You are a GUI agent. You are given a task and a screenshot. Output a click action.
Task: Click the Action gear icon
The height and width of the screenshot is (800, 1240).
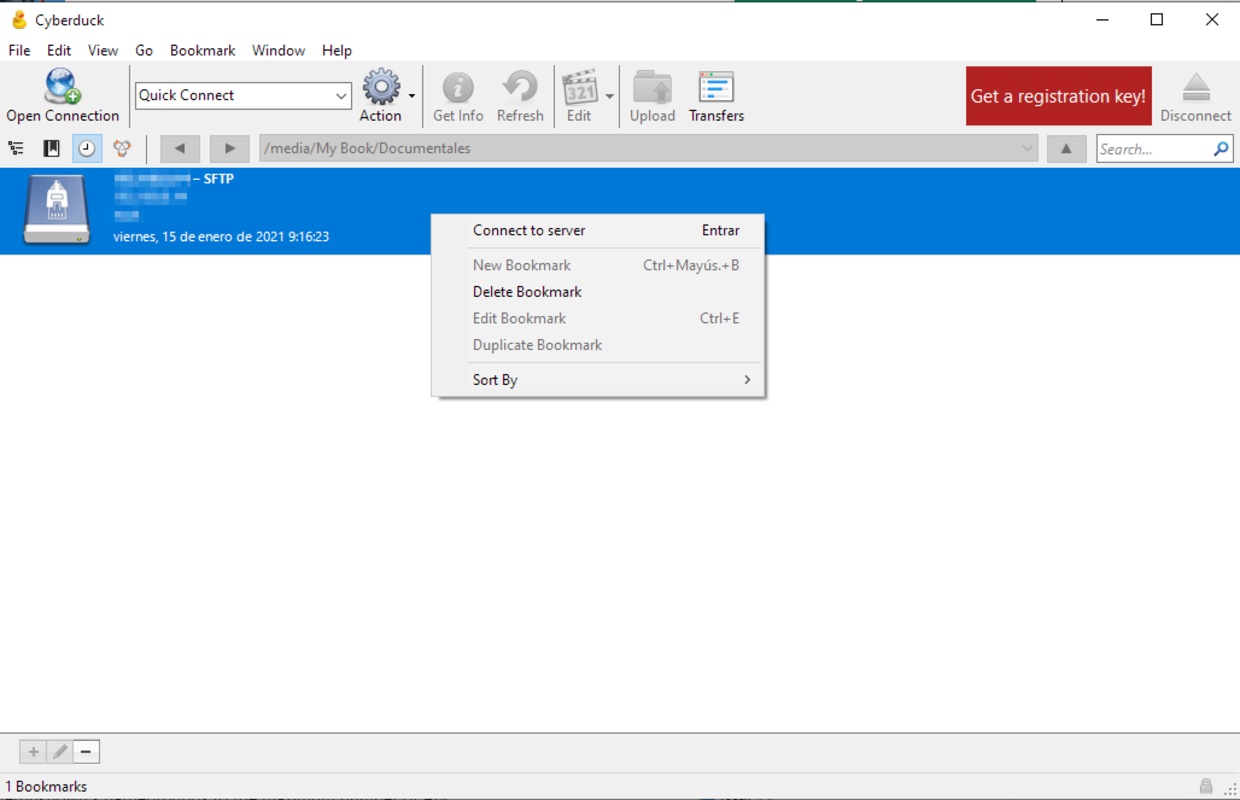click(x=381, y=88)
